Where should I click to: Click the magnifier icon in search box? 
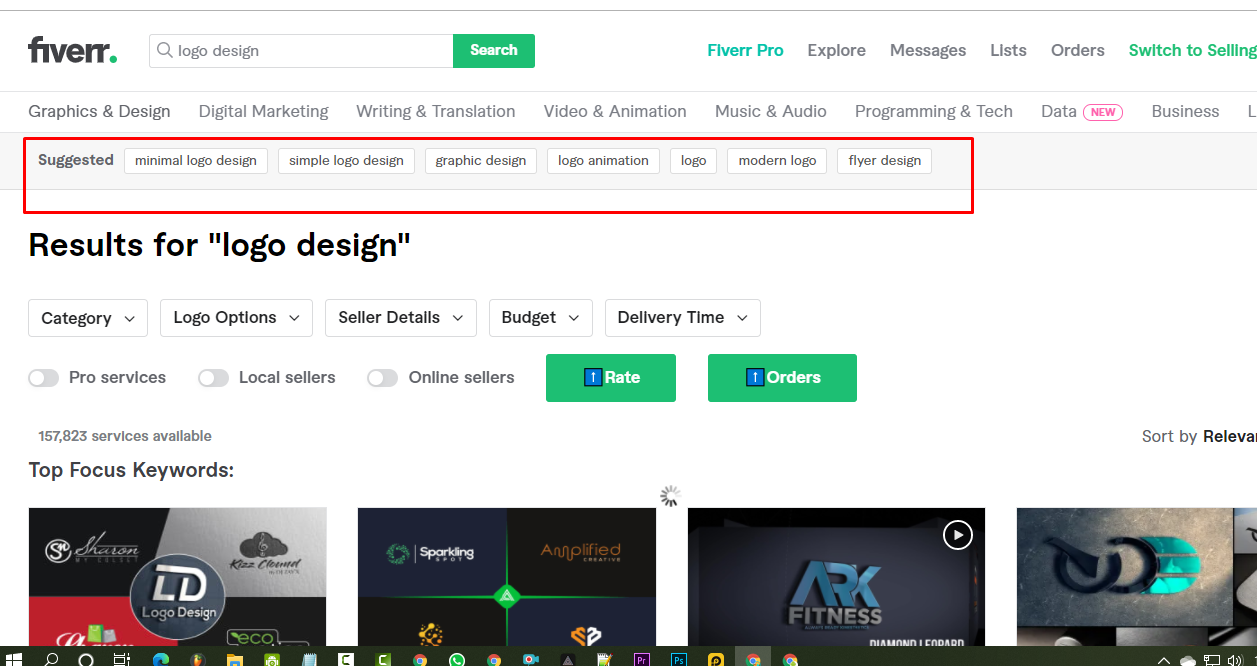tap(163, 50)
